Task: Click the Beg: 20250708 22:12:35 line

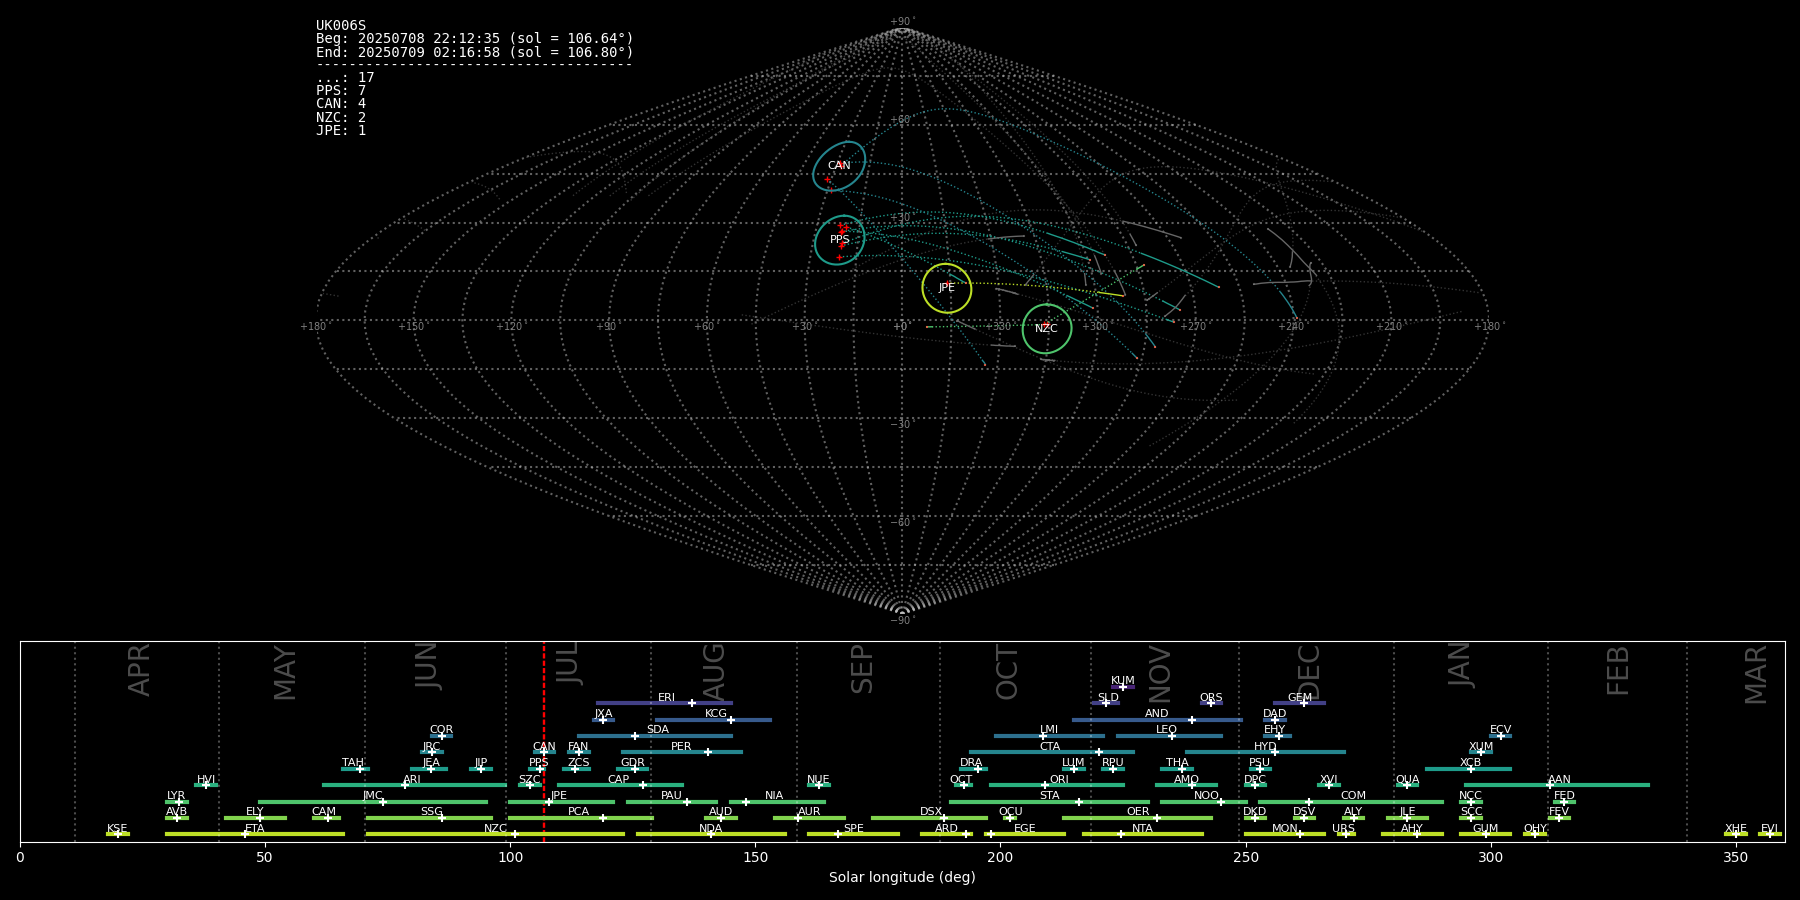Action: coord(475,39)
